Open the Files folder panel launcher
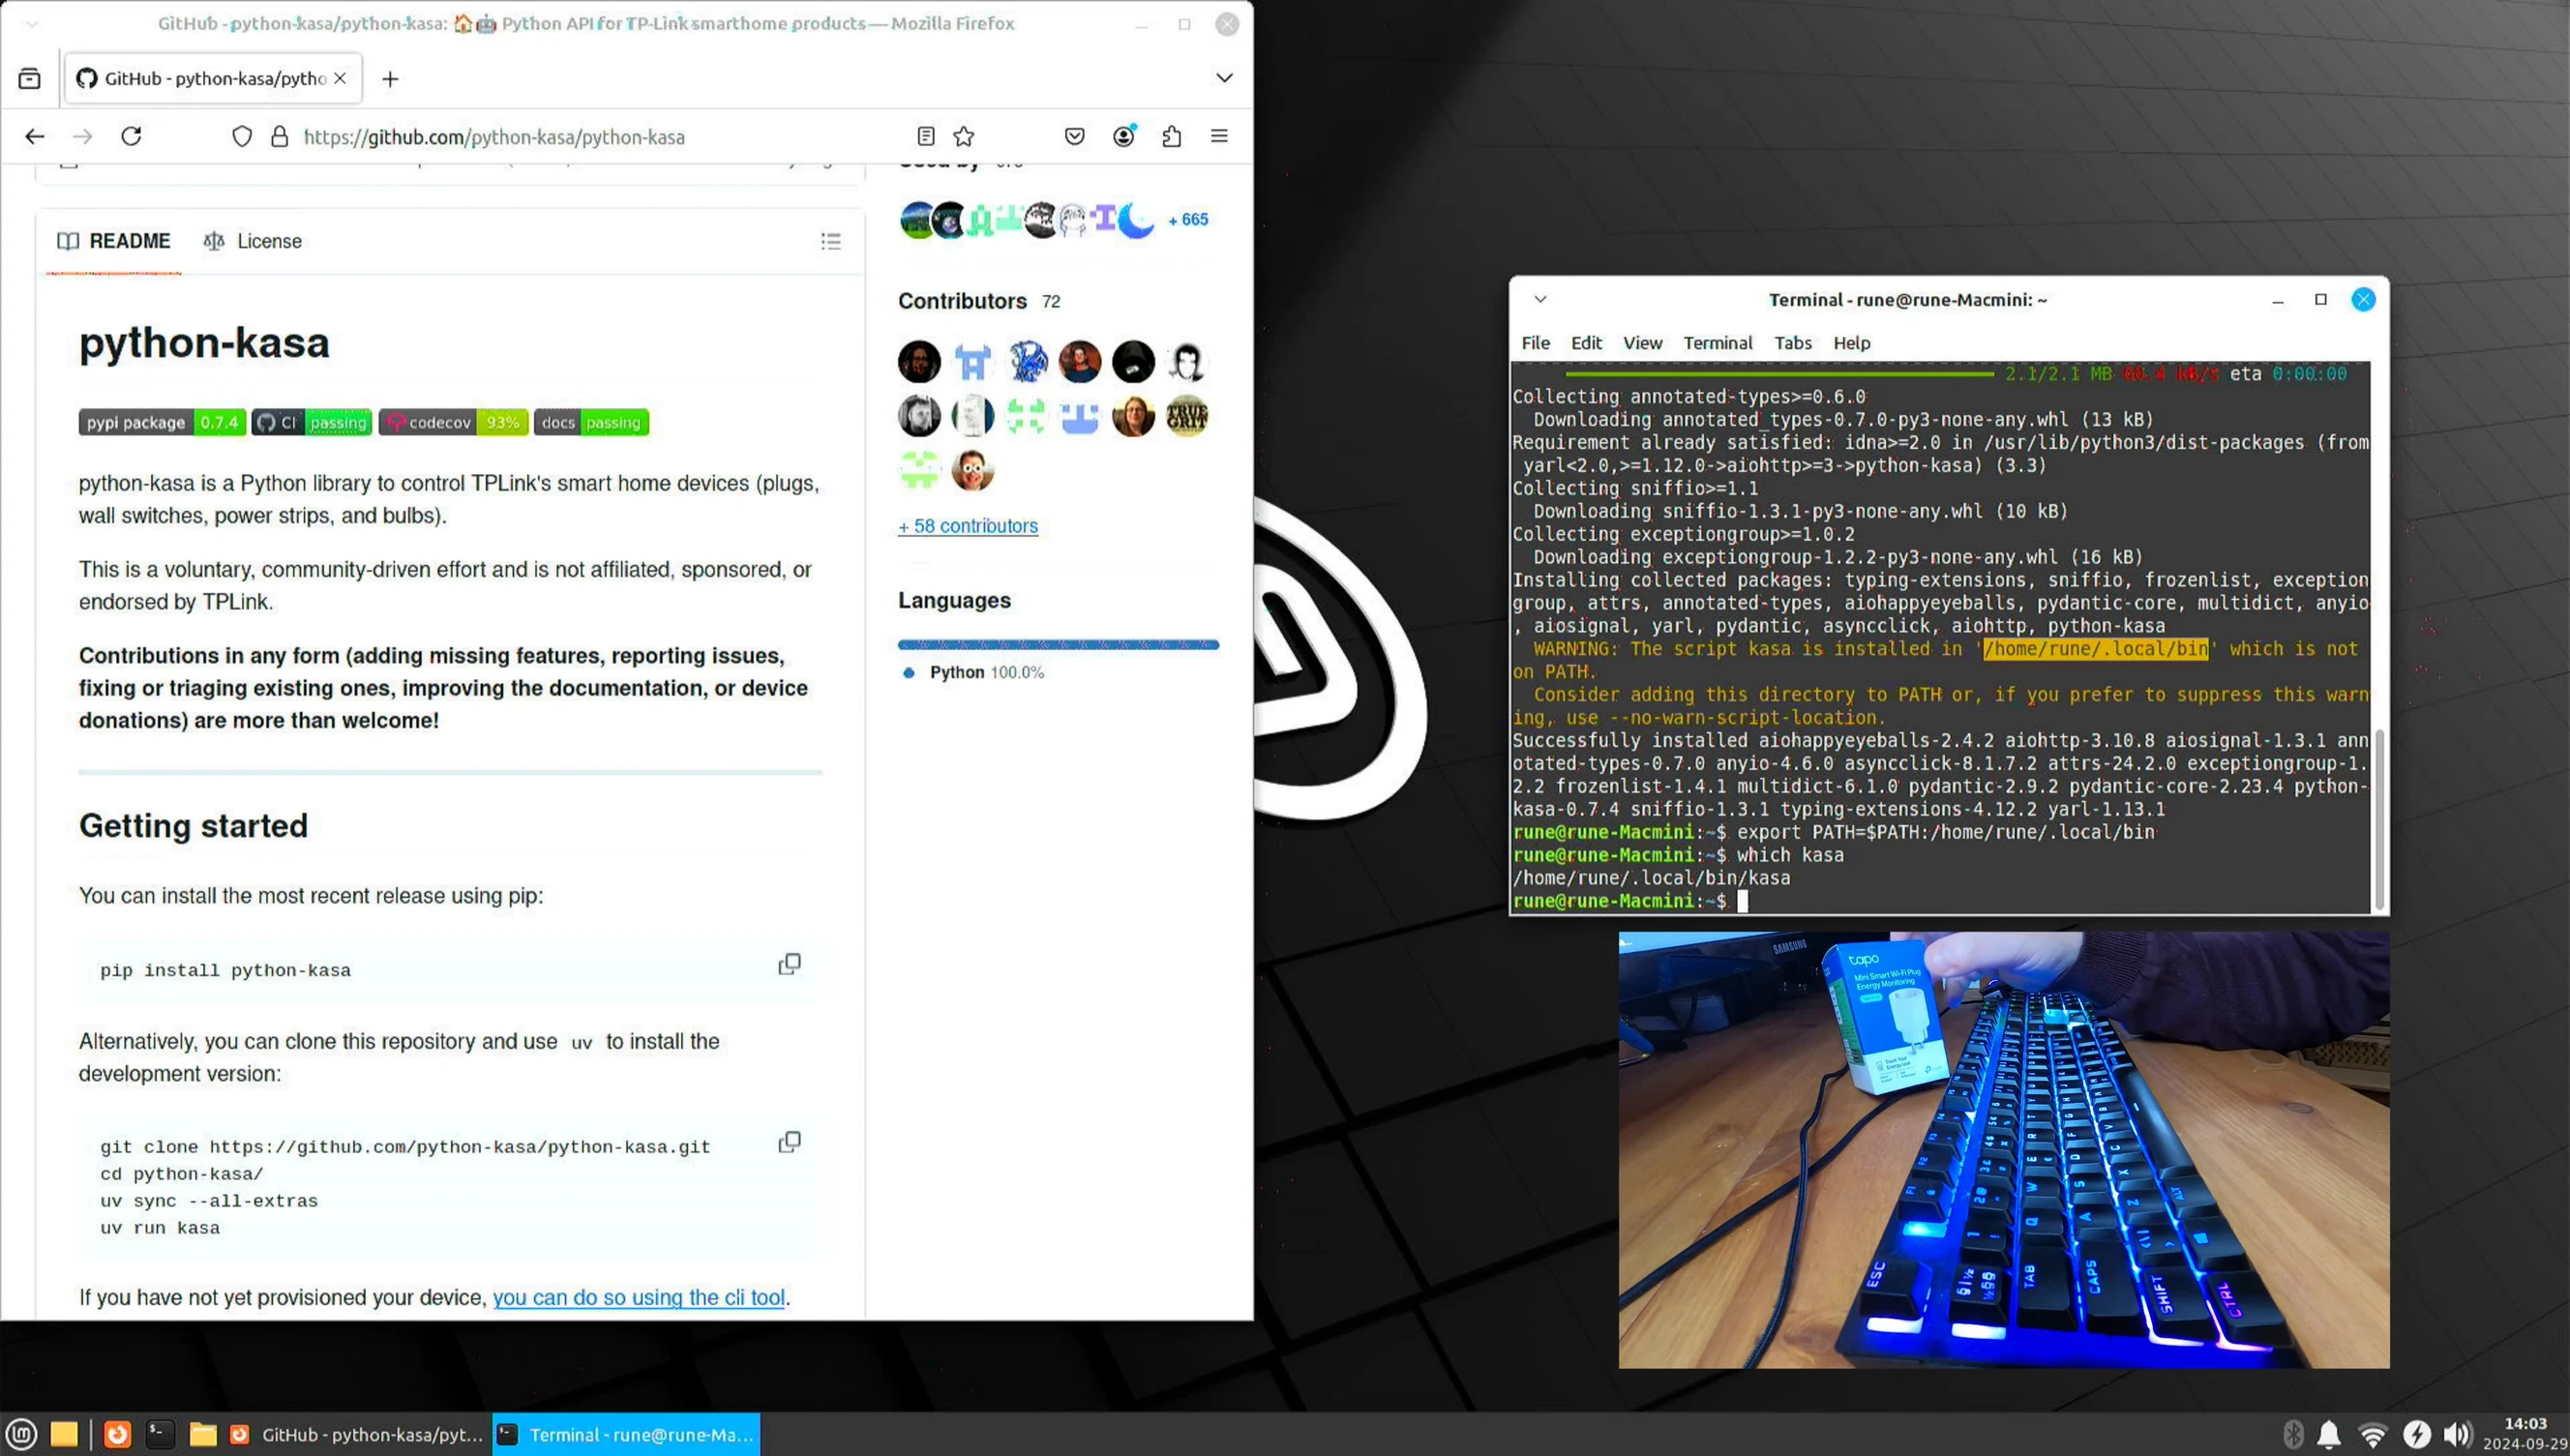 click(x=203, y=1434)
